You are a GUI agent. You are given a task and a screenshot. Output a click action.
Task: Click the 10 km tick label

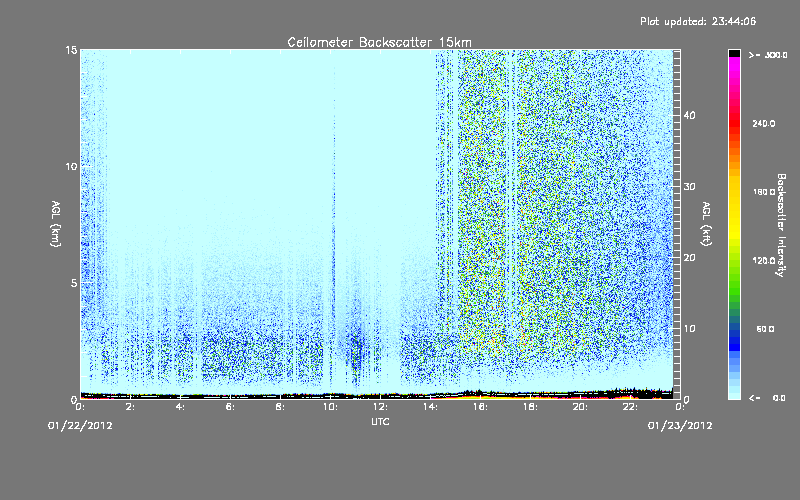[71, 166]
